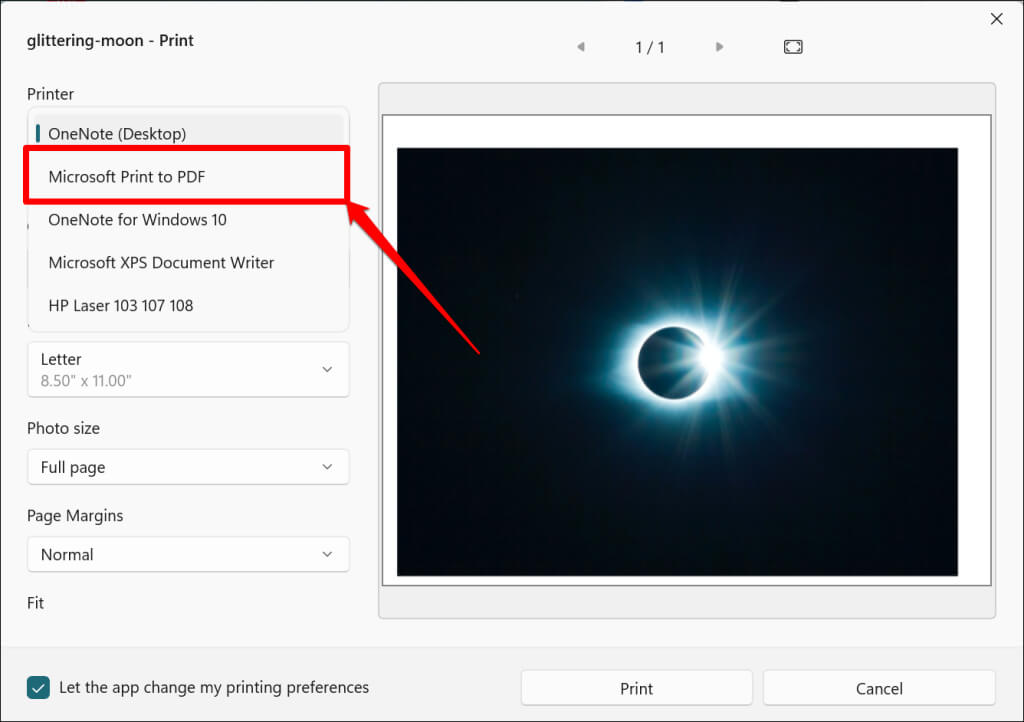Click the 1 / 1 page indicator
1024x722 pixels.
tap(650, 47)
